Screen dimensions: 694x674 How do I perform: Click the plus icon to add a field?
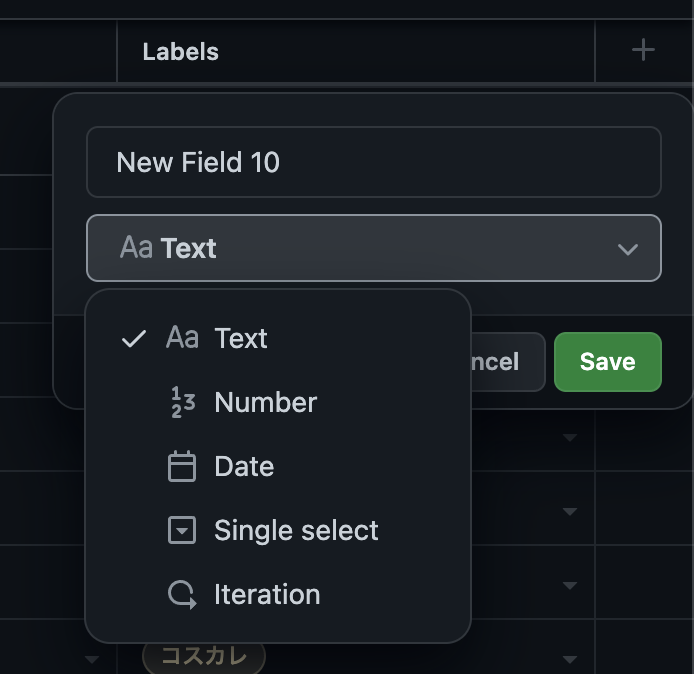pos(643,50)
